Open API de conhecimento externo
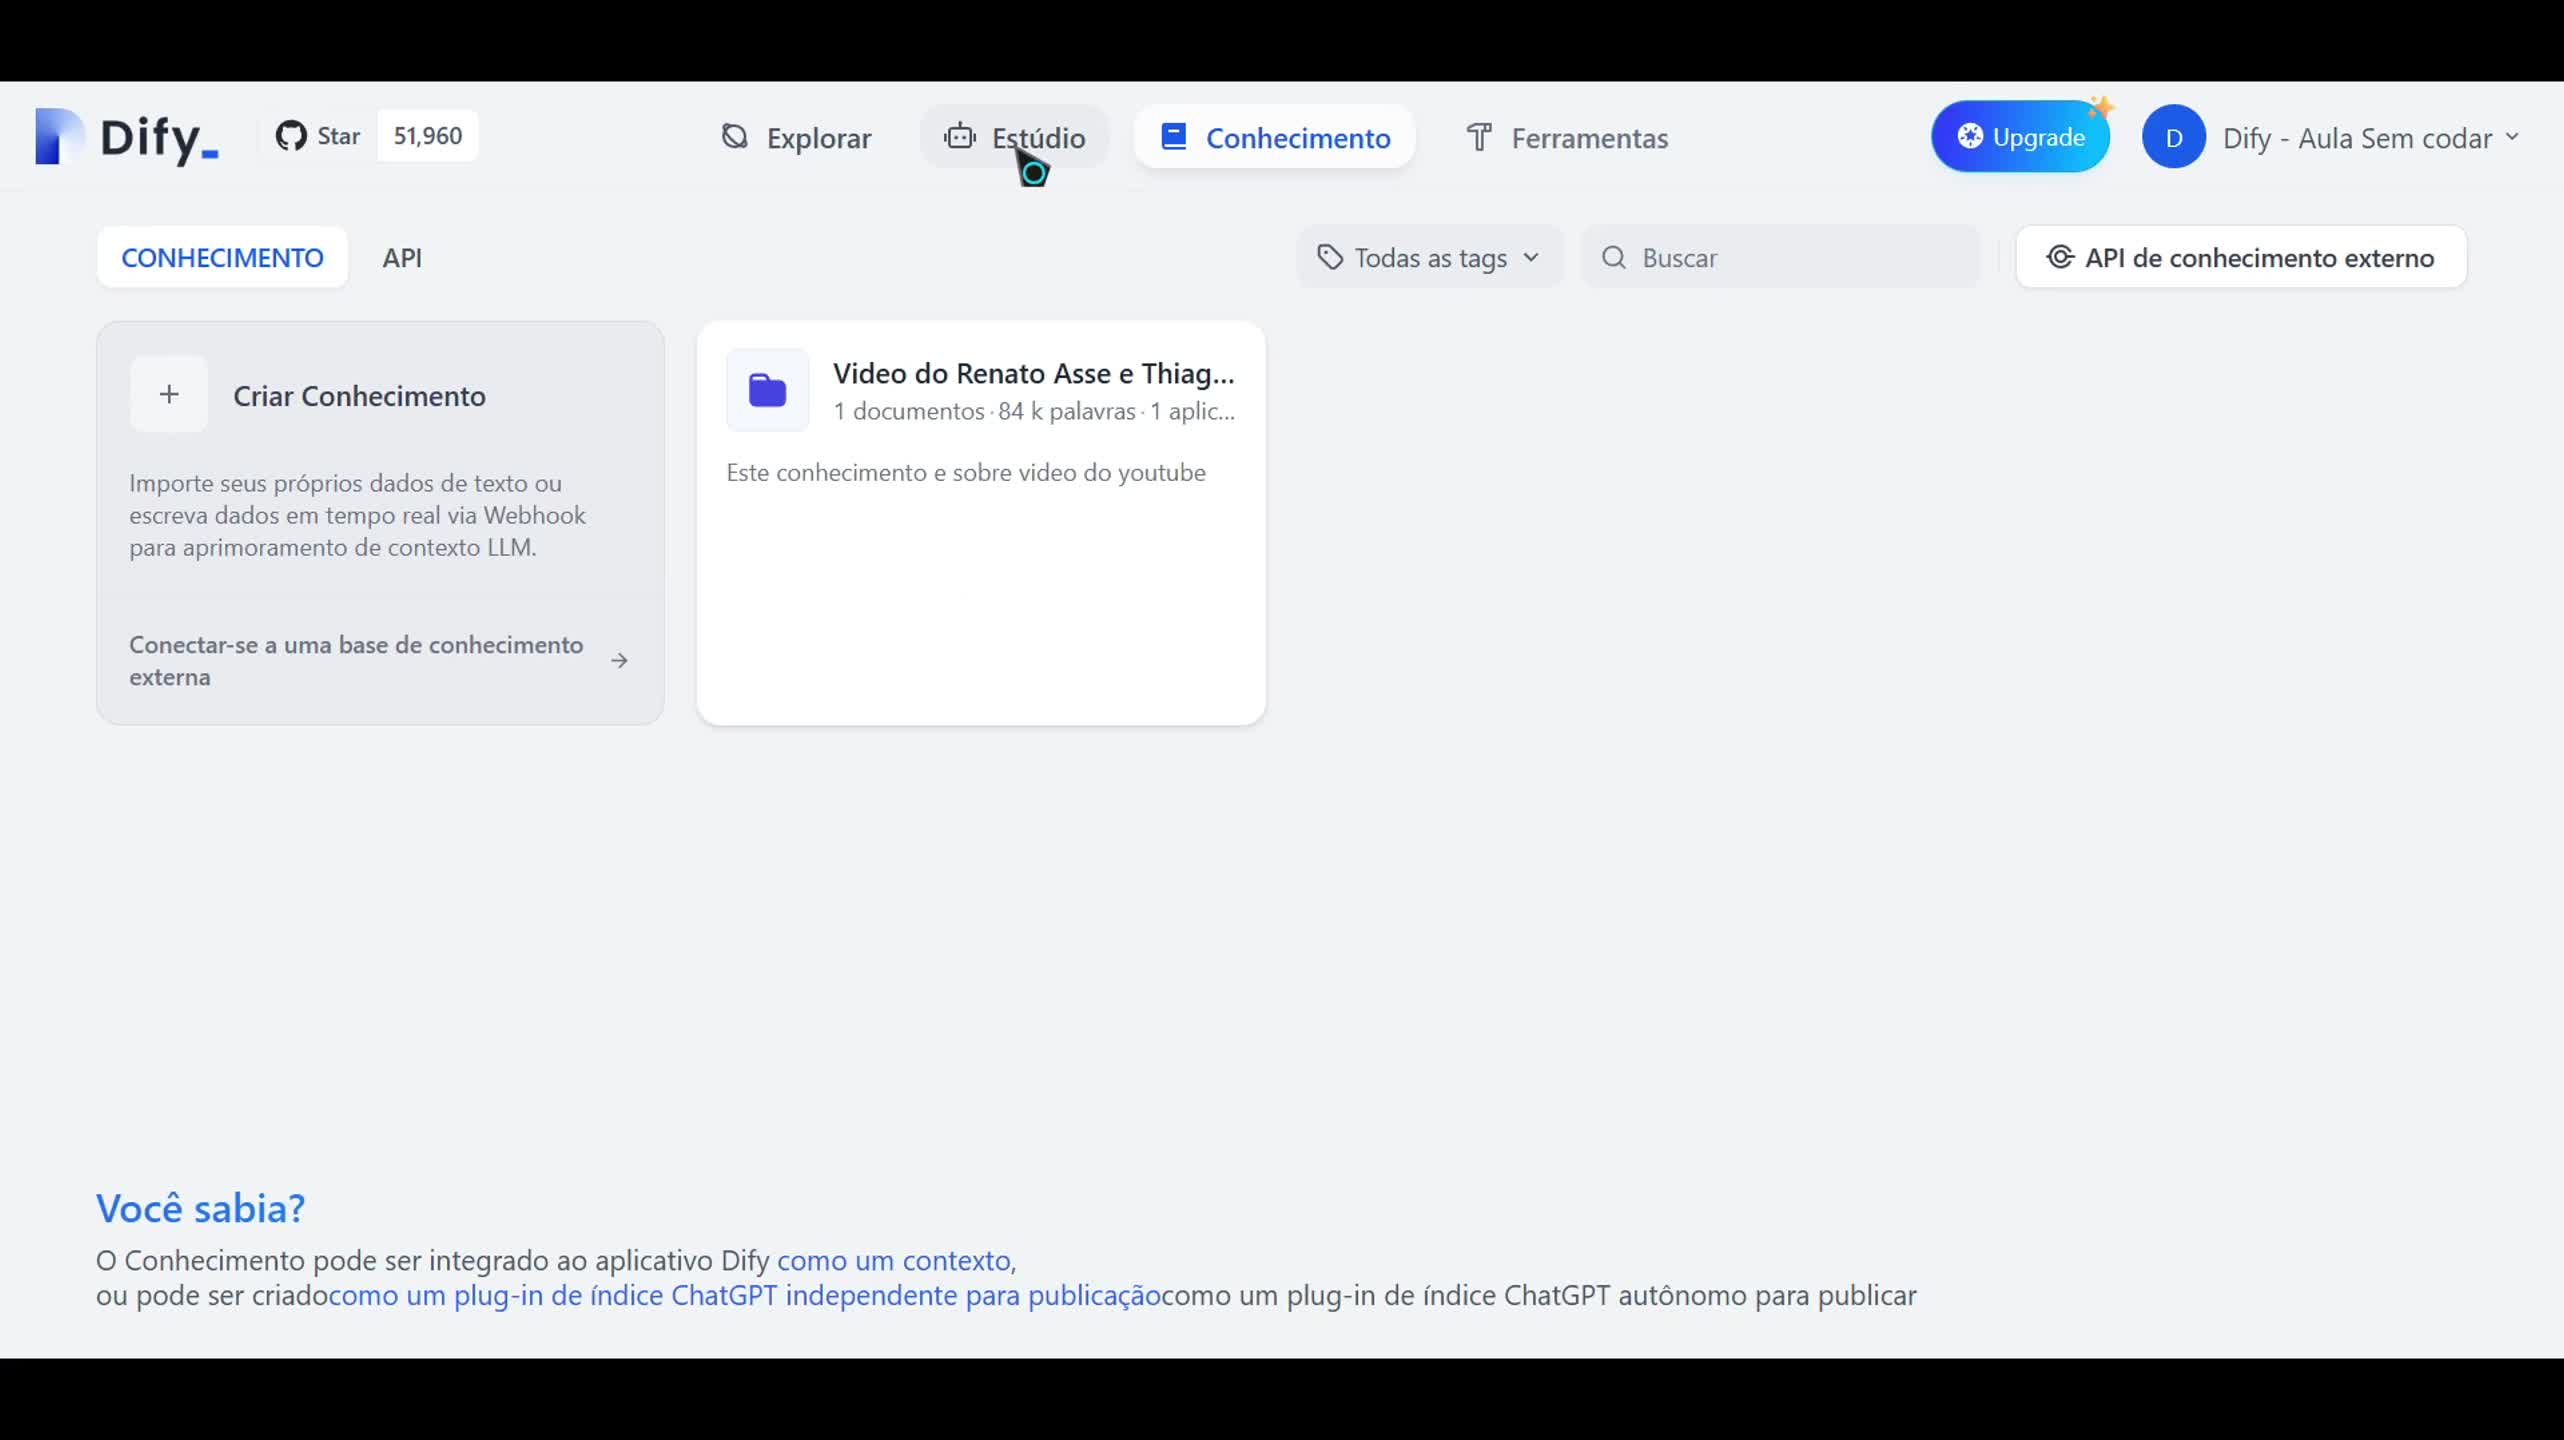The height and width of the screenshot is (1440, 2564). (x=2241, y=258)
